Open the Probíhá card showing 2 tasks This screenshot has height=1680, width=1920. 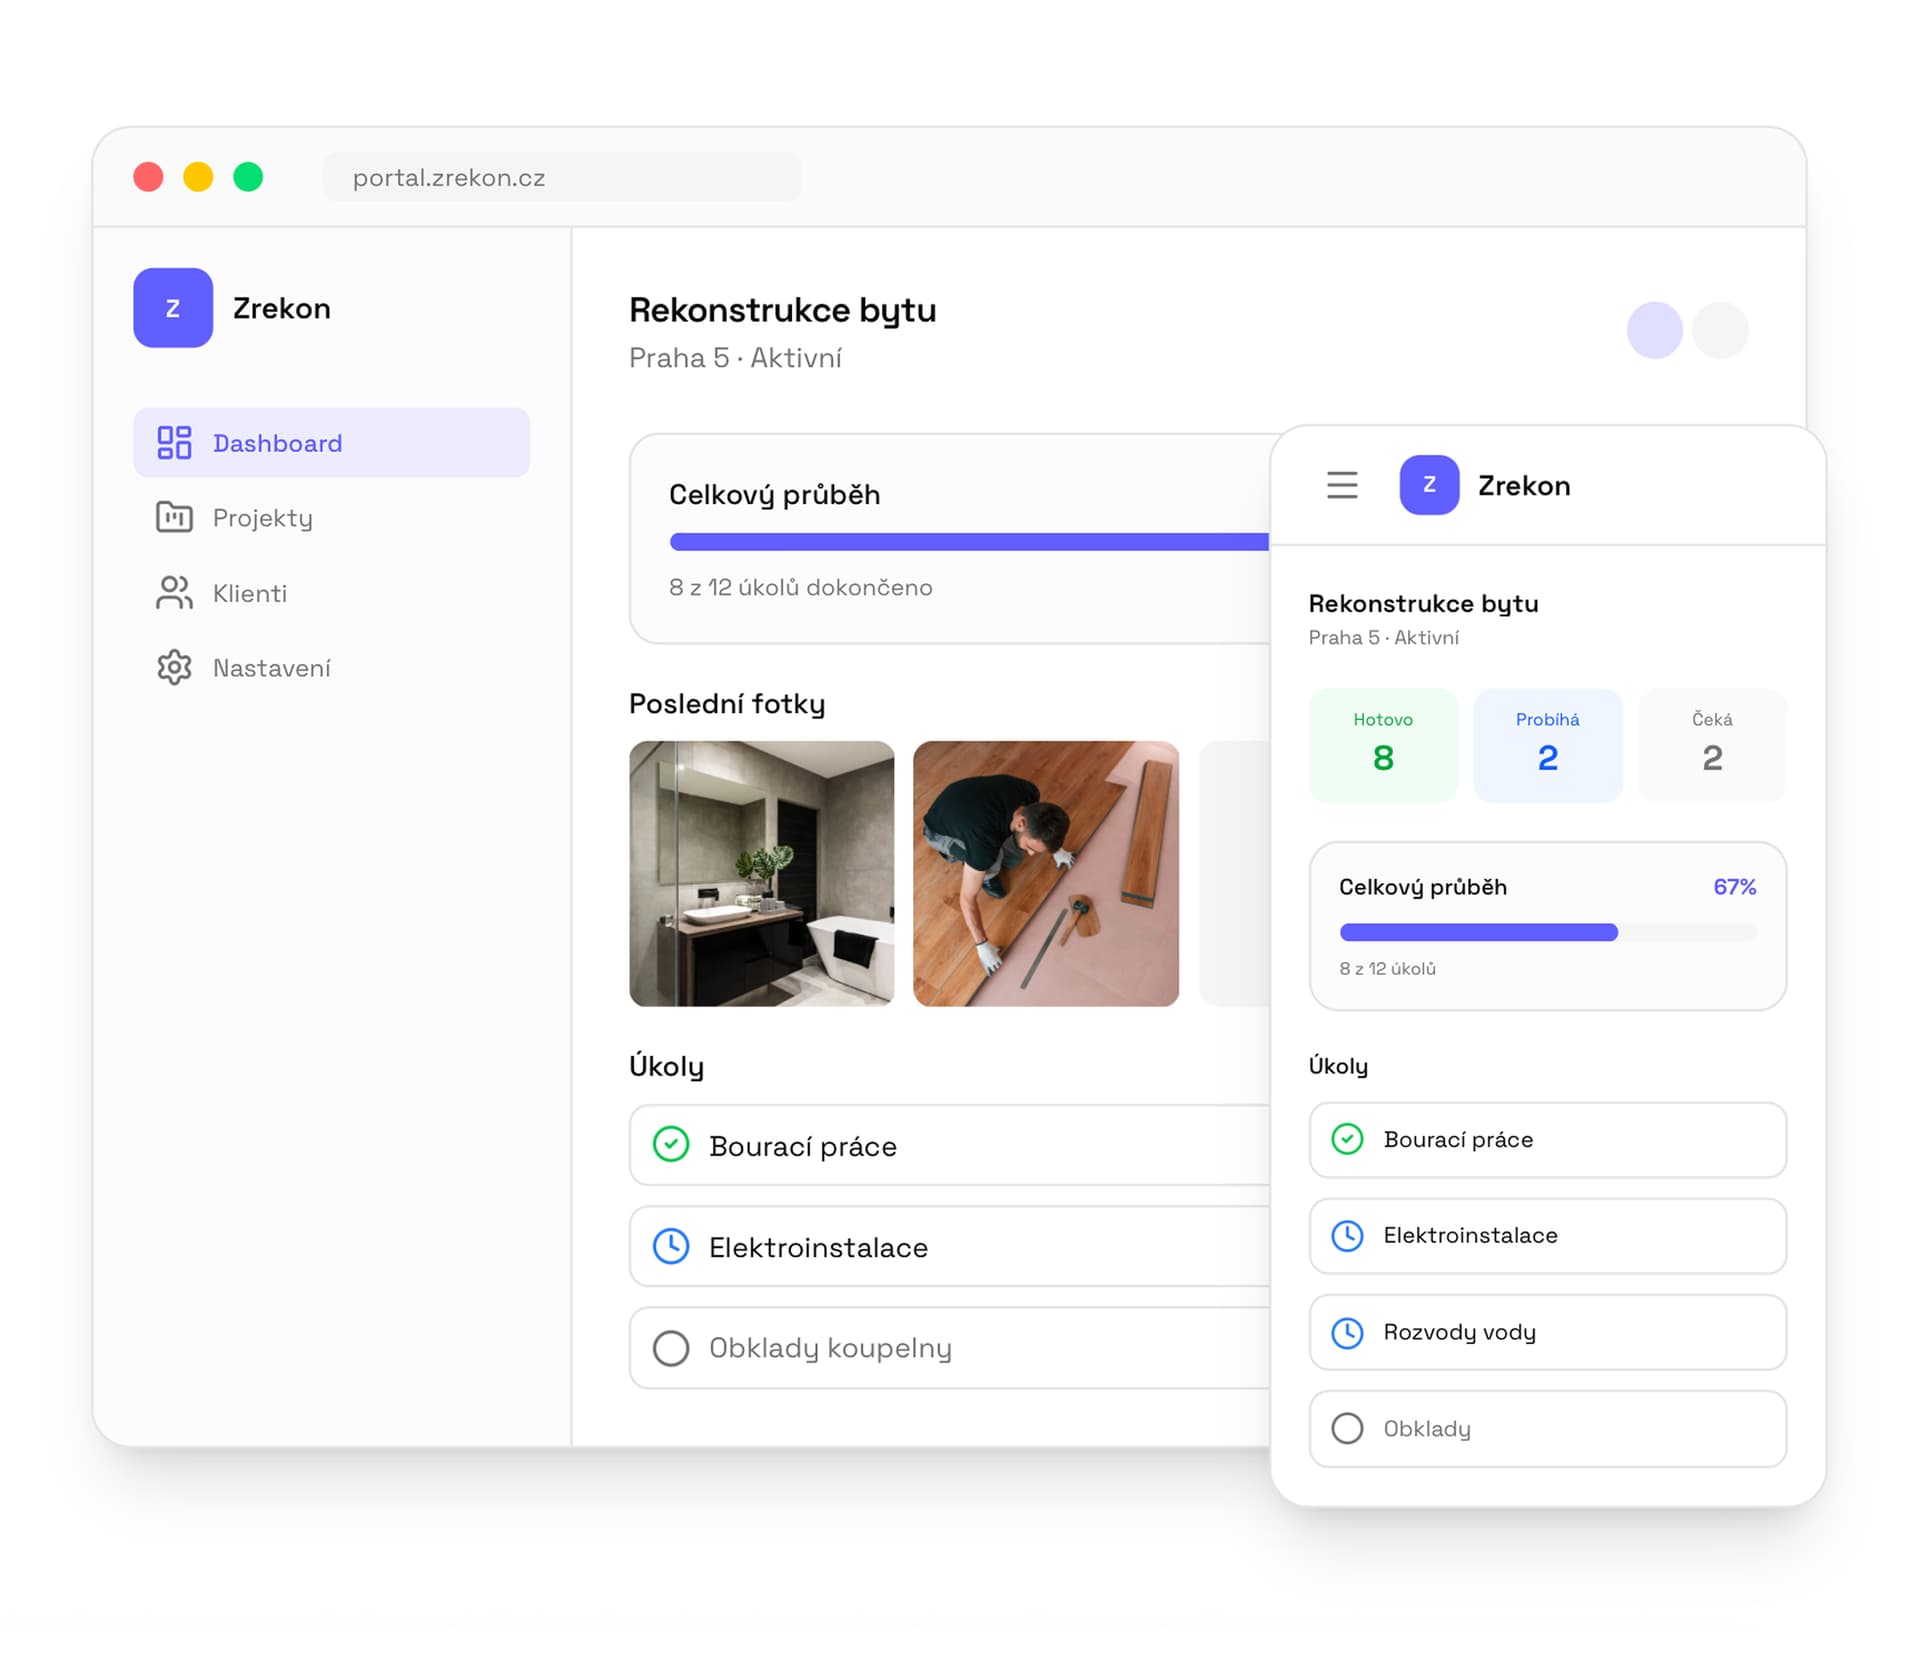tap(1547, 744)
